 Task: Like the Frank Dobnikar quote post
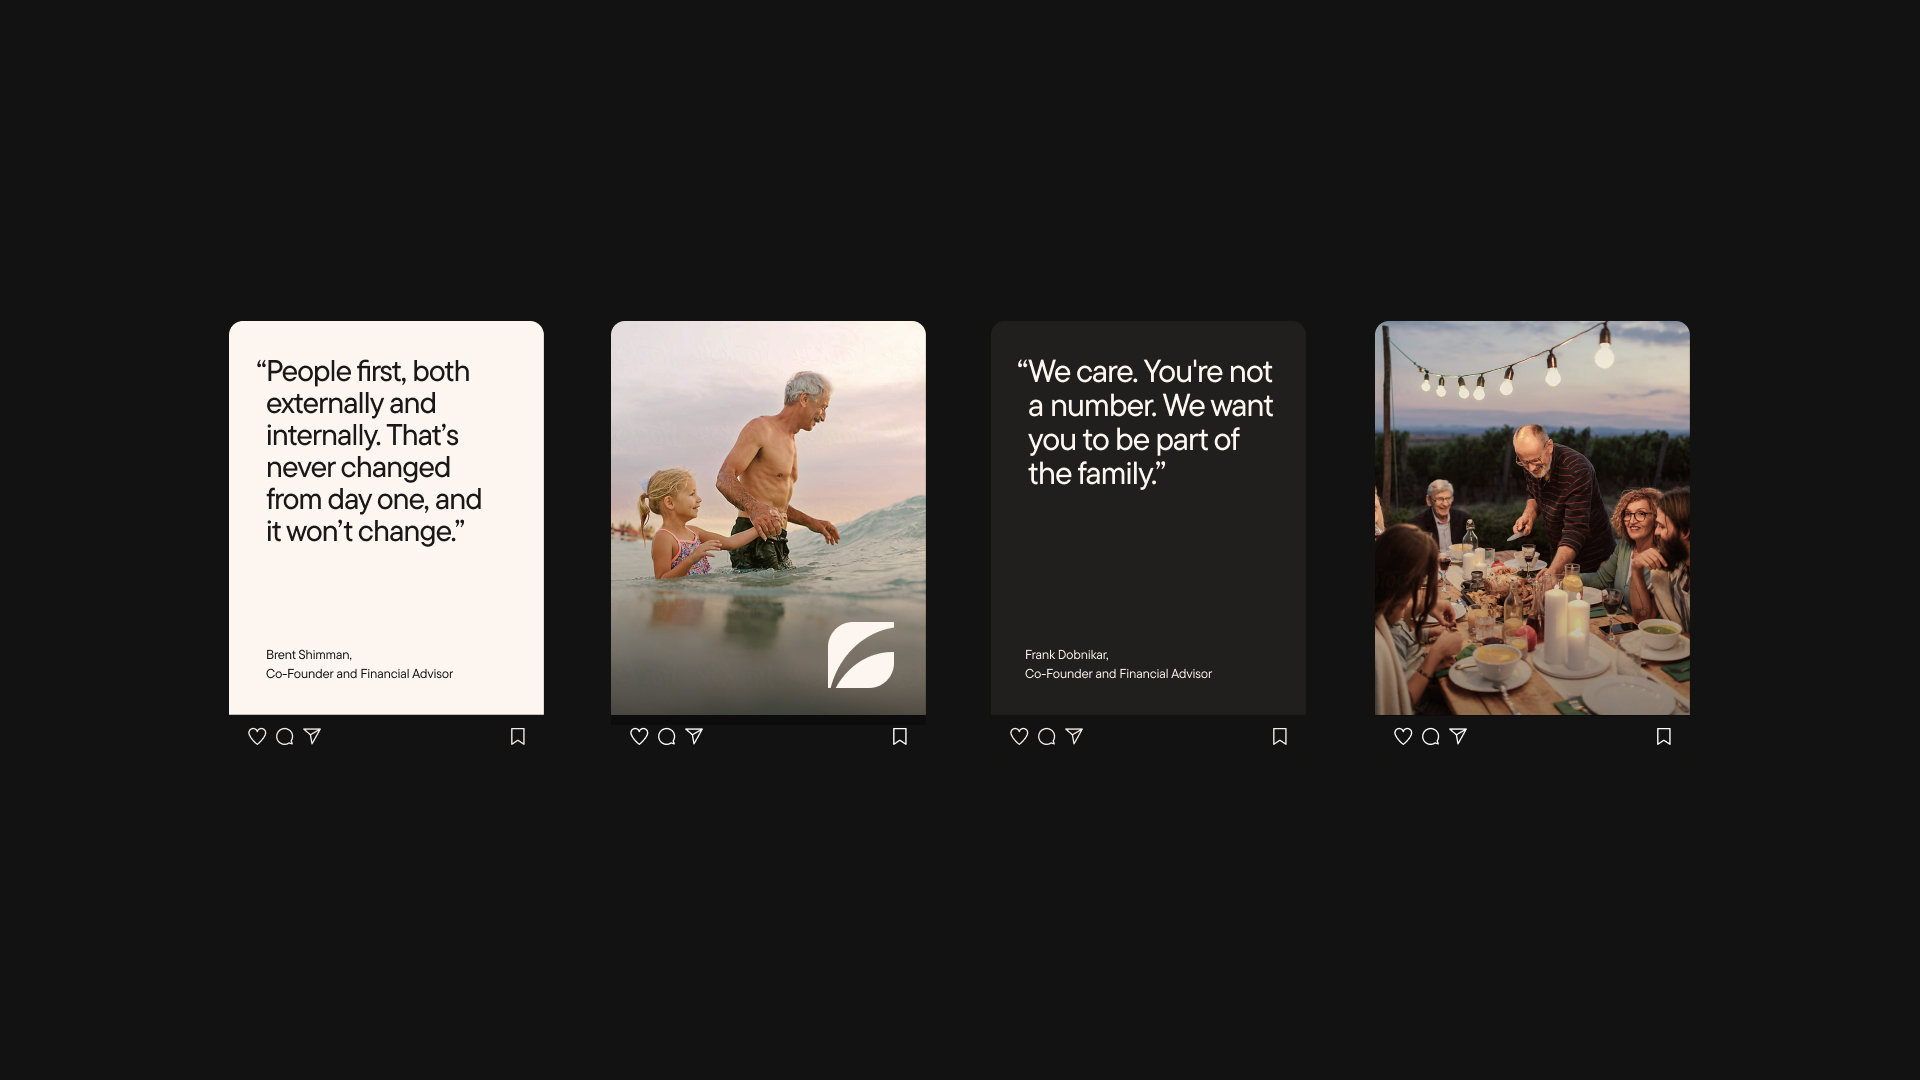point(1019,736)
